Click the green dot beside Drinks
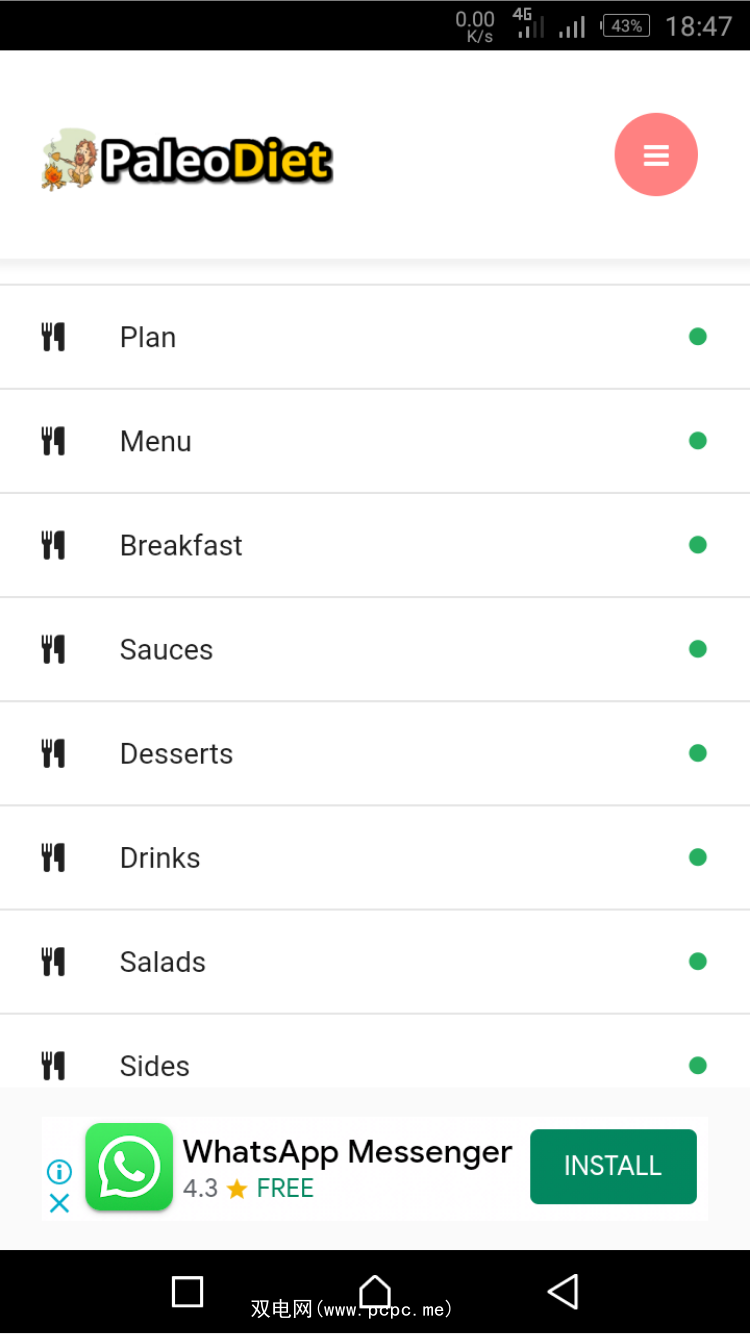Screen dimensions: 750x1334 pyautogui.click(x=698, y=857)
